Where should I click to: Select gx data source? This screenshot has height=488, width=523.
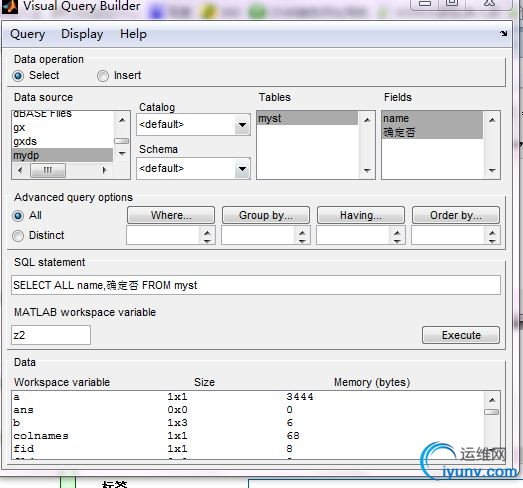(62, 127)
